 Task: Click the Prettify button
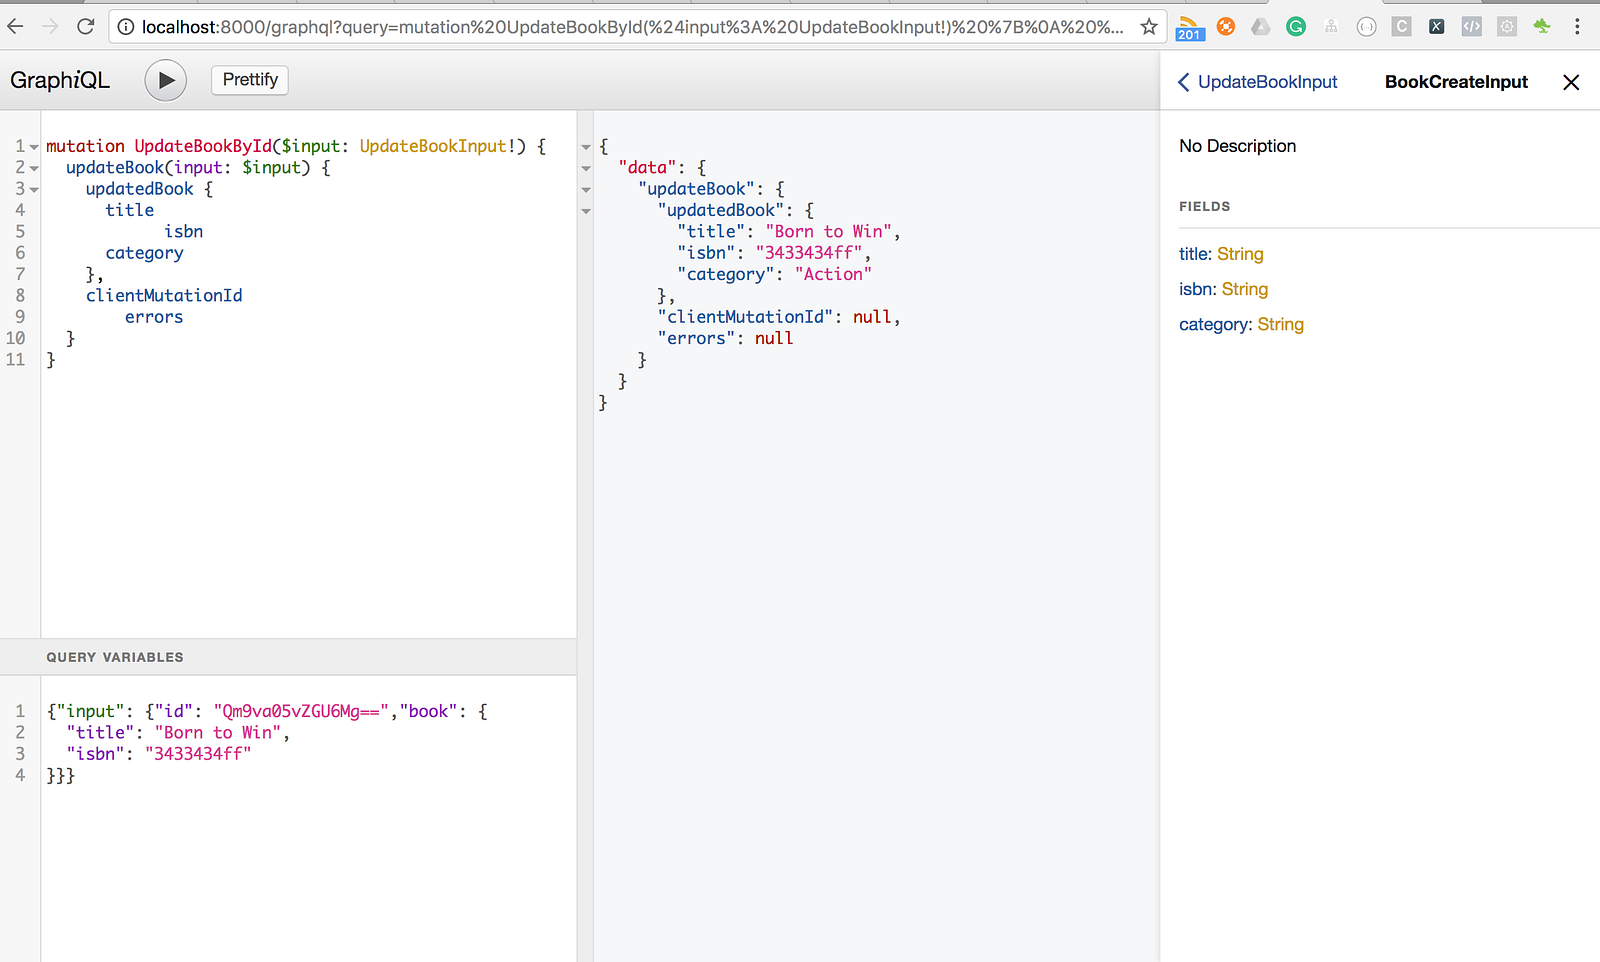point(250,80)
